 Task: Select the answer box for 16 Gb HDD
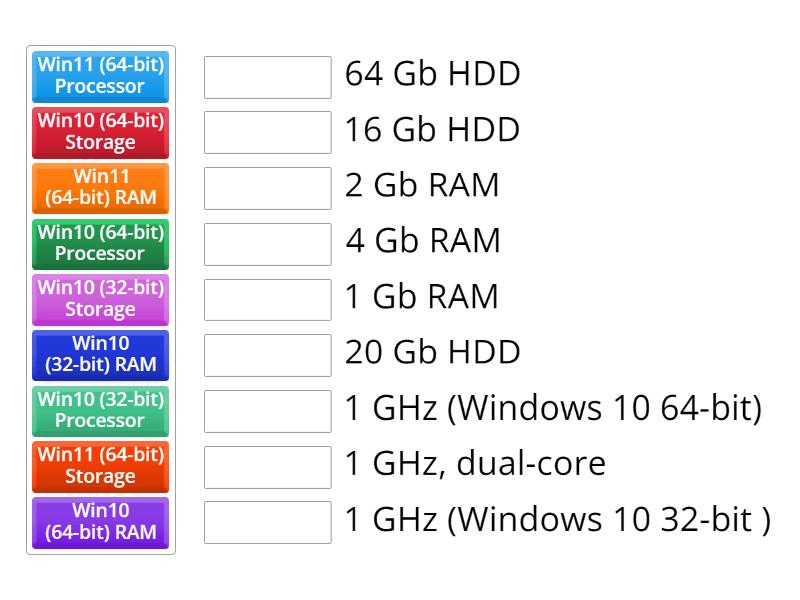267,132
